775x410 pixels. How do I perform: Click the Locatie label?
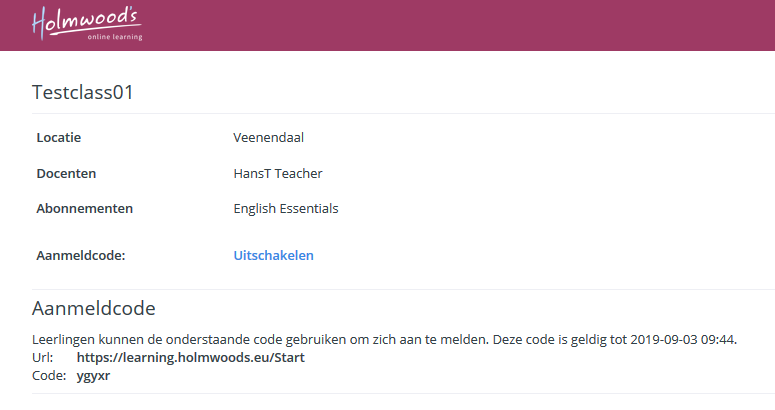59,137
